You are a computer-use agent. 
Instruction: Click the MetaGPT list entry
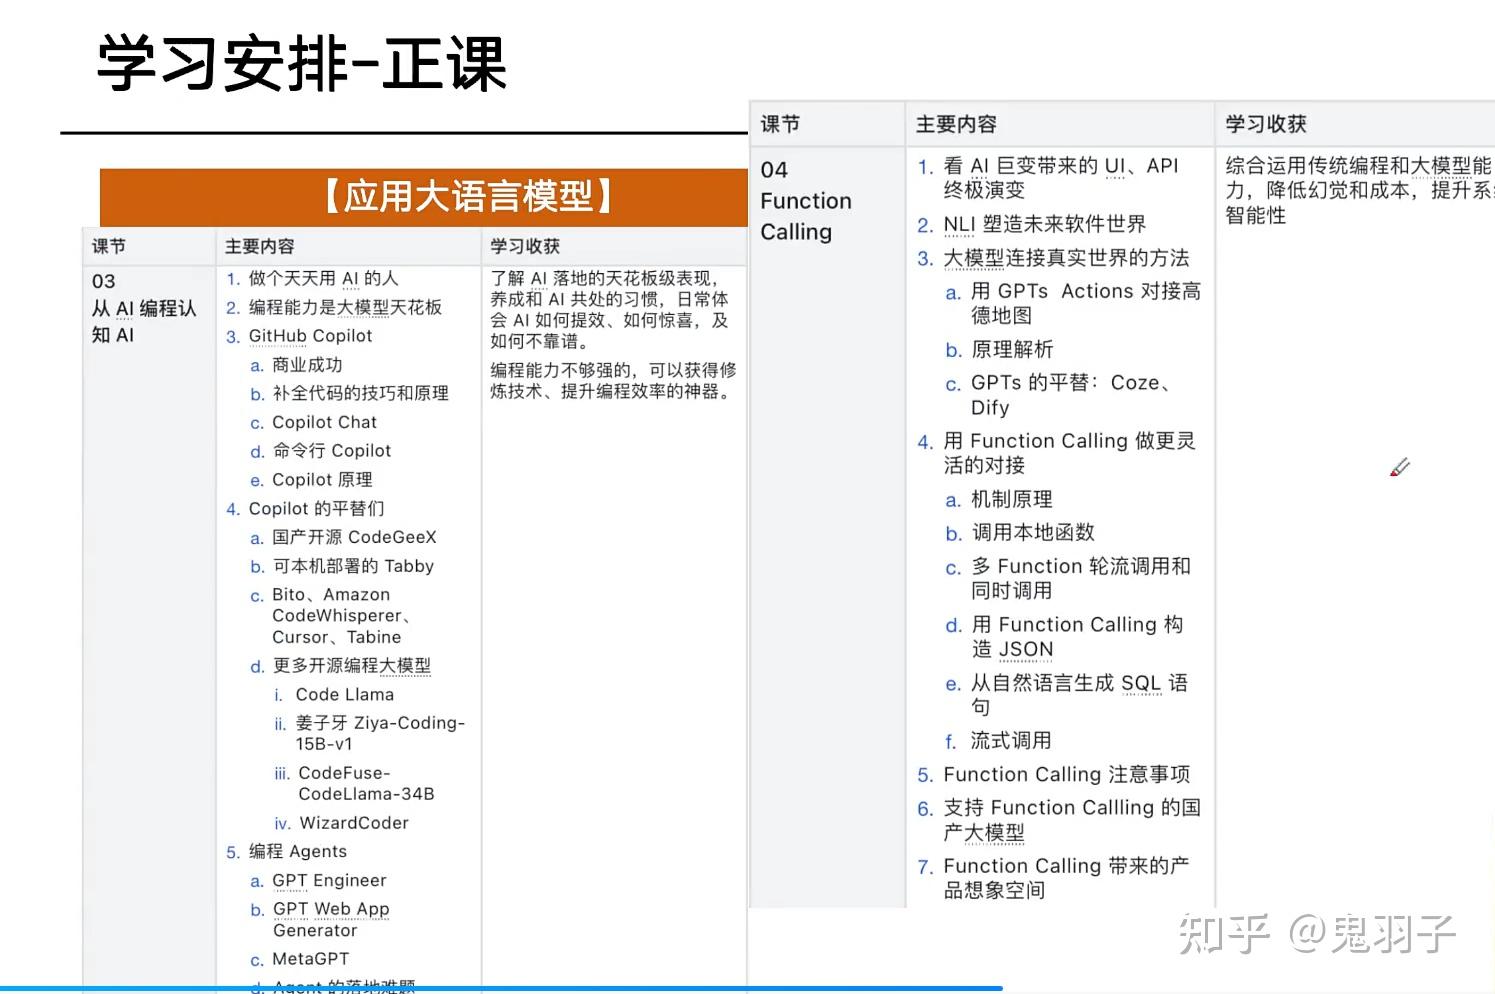[x=312, y=958]
